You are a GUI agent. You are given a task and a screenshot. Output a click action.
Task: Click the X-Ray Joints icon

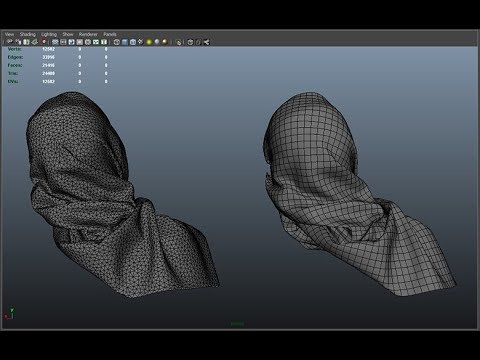pos(206,42)
